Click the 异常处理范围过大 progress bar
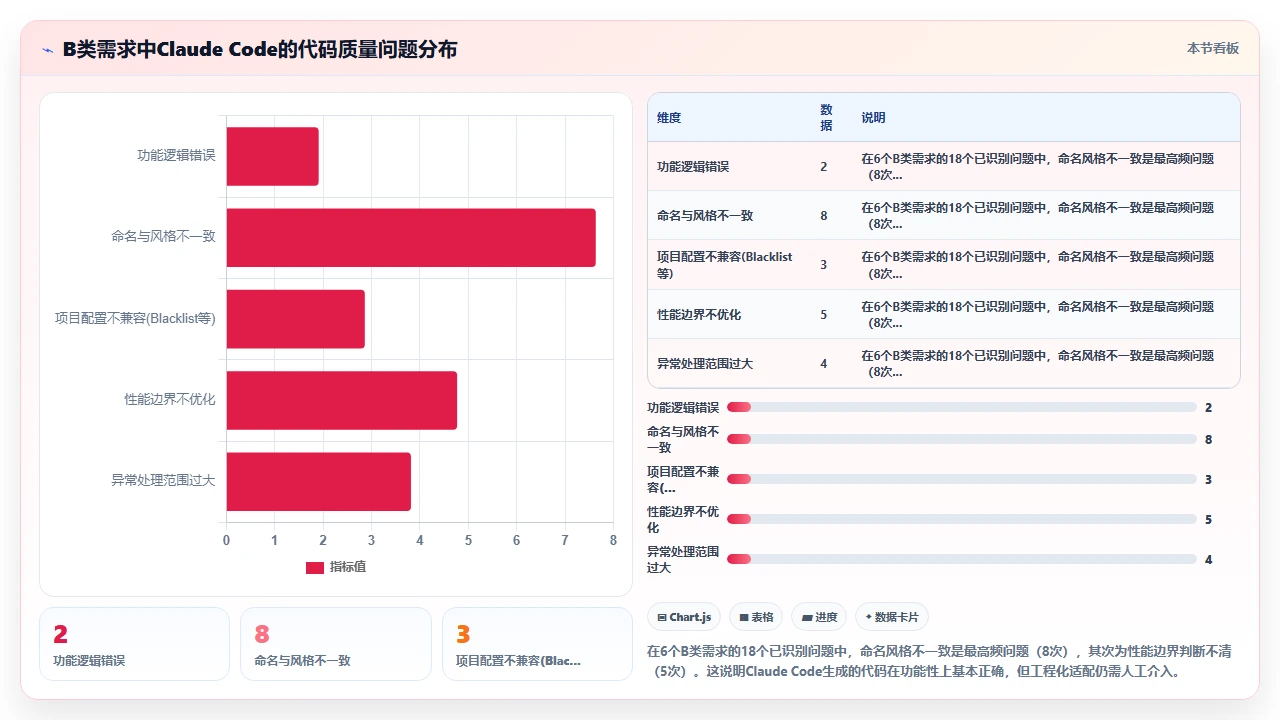Screen dimensions: 1280x720 [x=962, y=559]
